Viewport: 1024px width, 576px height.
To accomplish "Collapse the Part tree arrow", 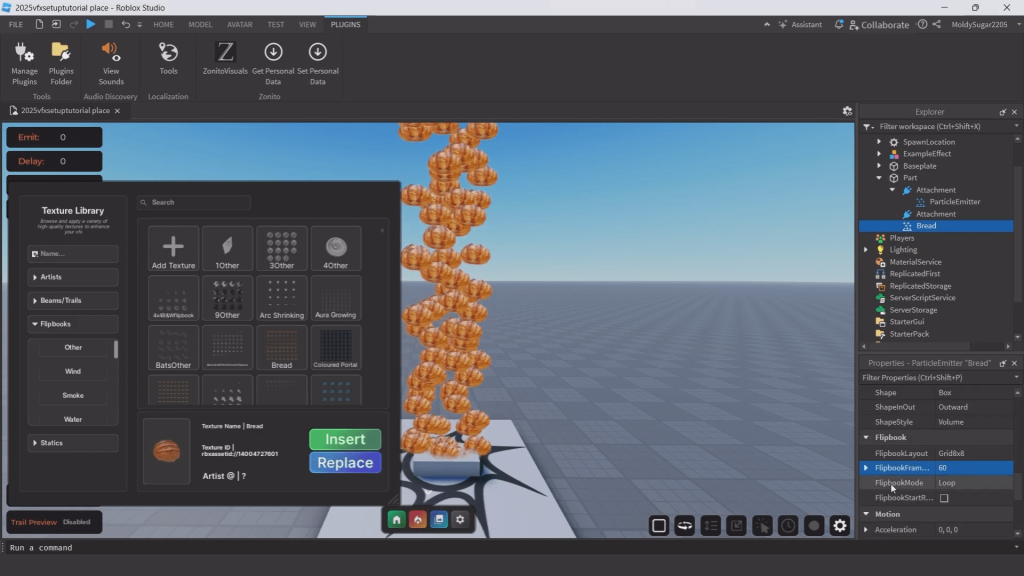I will 878,178.
